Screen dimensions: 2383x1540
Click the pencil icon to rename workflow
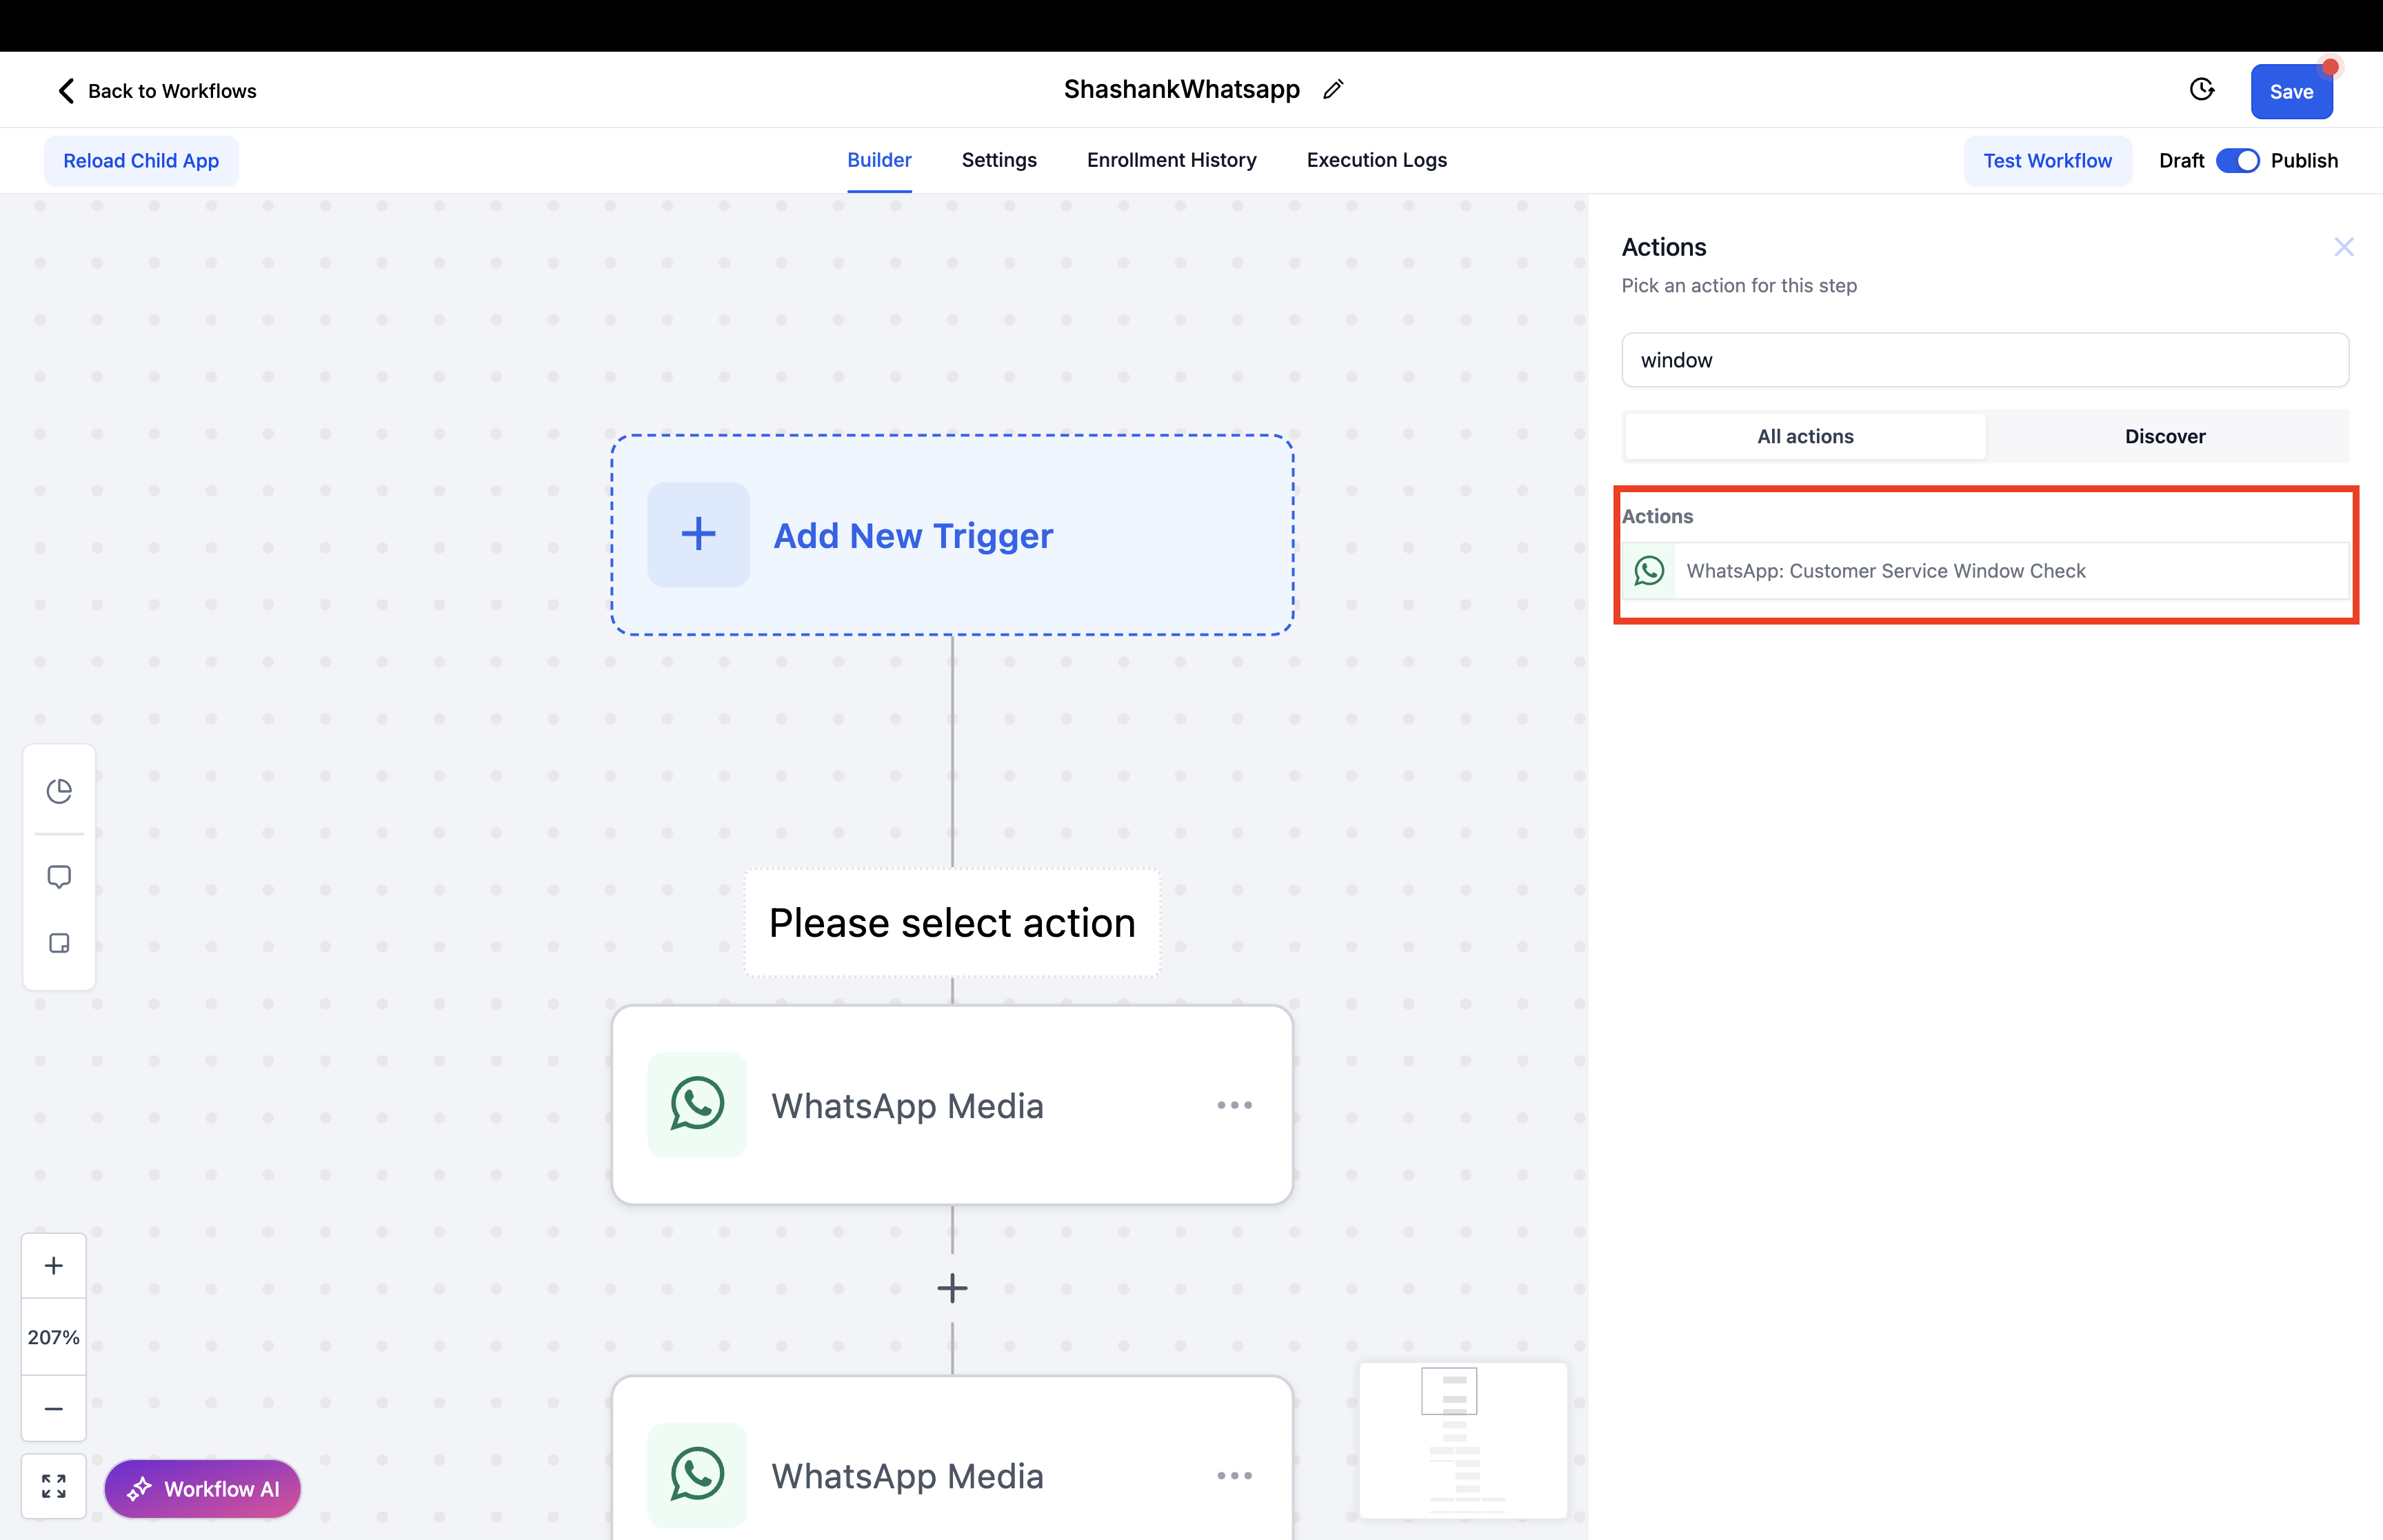click(1332, 90)
